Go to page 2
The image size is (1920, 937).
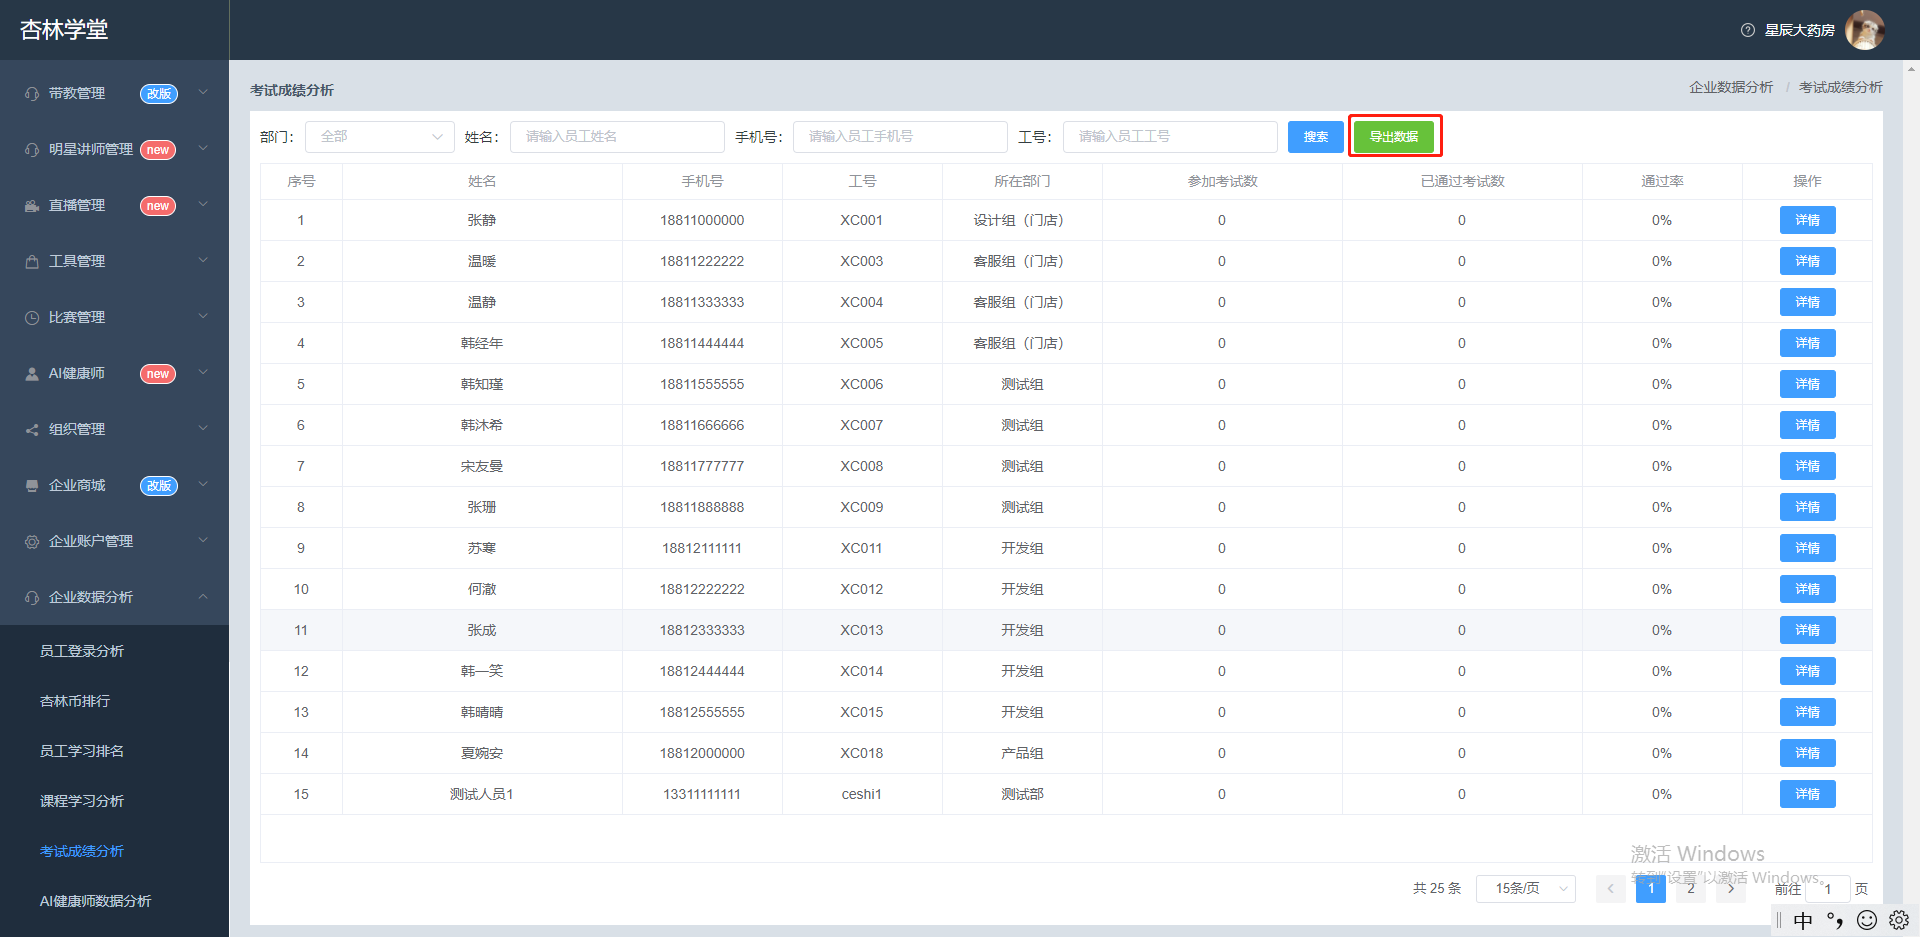[1691, 888]
